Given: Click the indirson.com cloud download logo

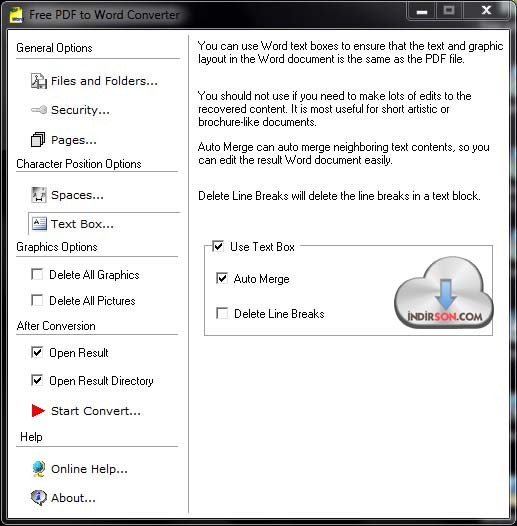Looking at the screenshot, I should 444,293.
